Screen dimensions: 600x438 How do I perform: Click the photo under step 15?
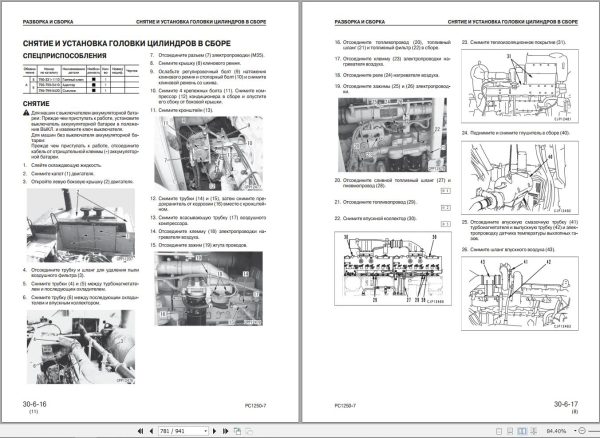pos(209,288)
